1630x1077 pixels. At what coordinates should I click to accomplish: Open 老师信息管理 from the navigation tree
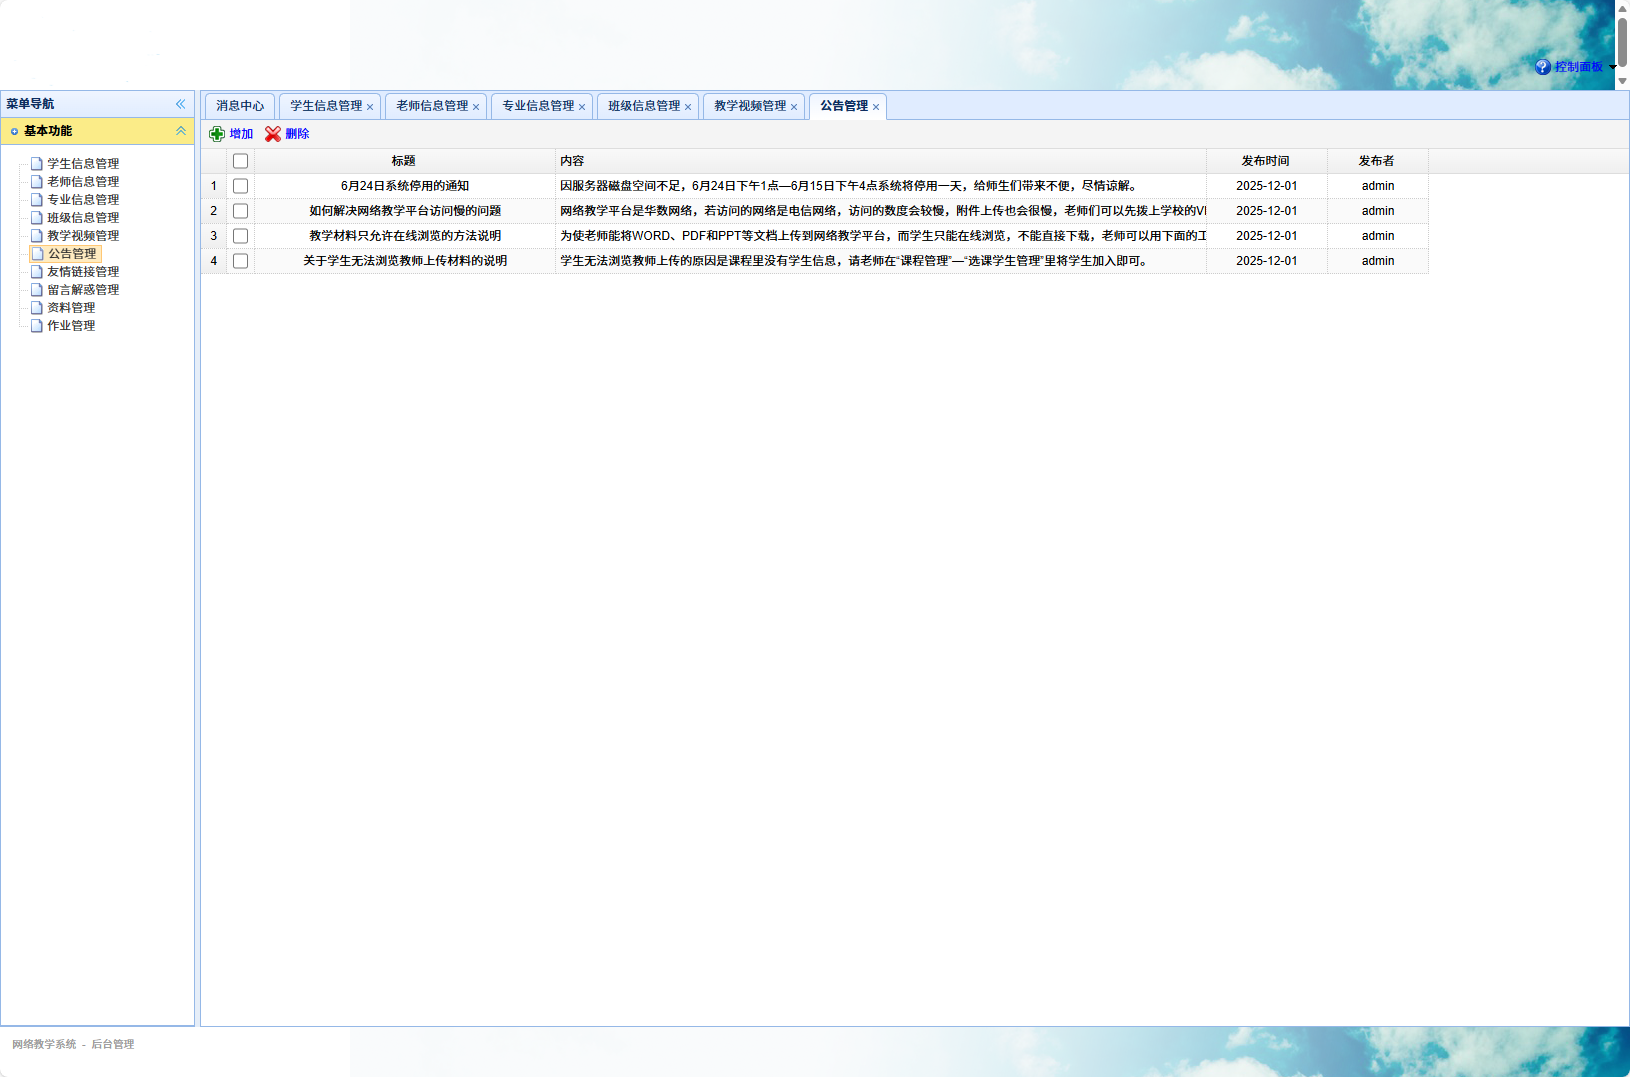click(x=83, y=182)
